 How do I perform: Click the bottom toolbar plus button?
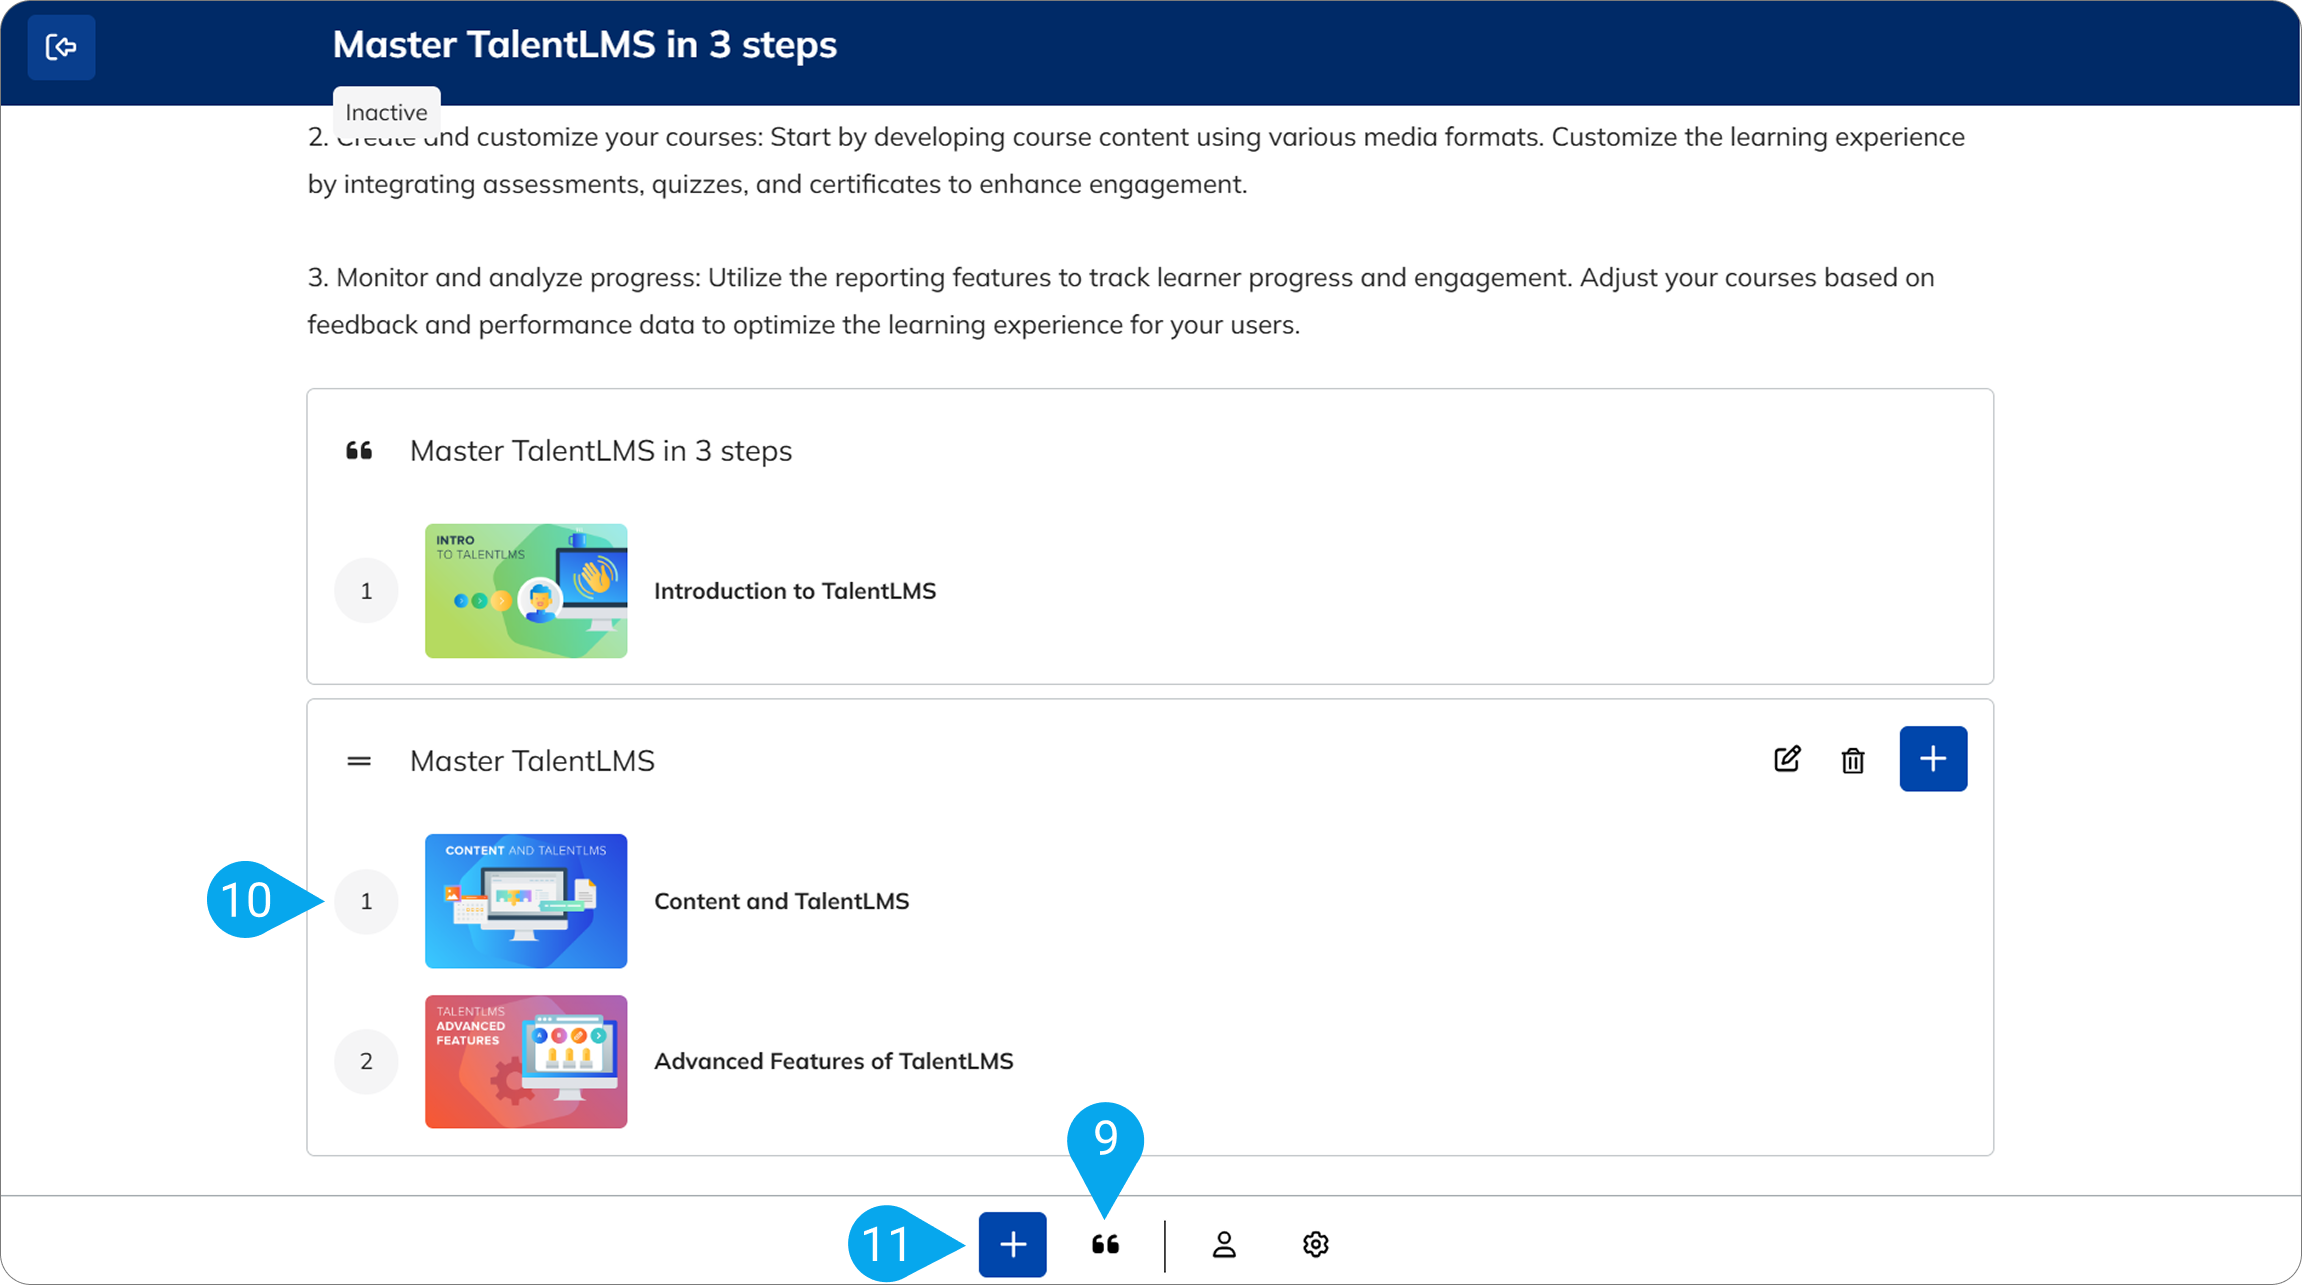[x=1012, y=1244]
